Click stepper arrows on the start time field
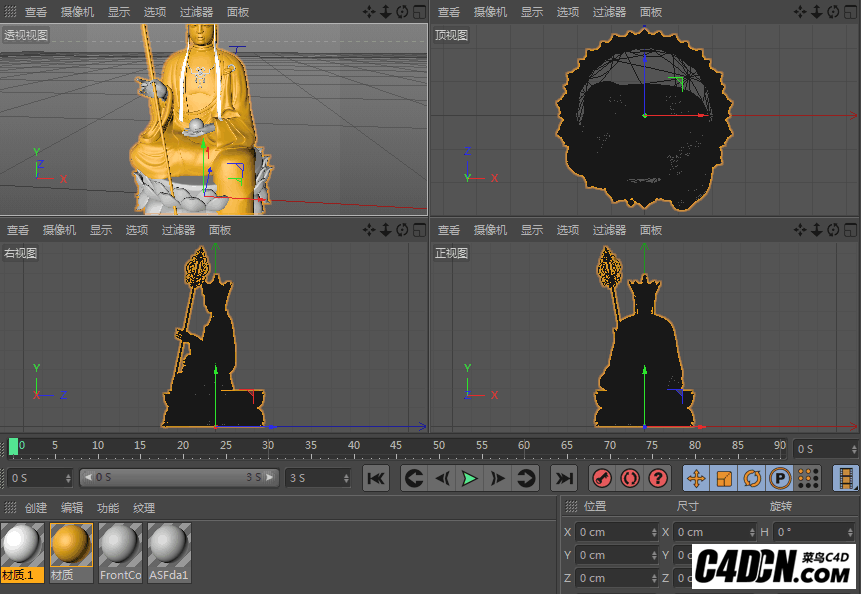 tap(68, 478)
